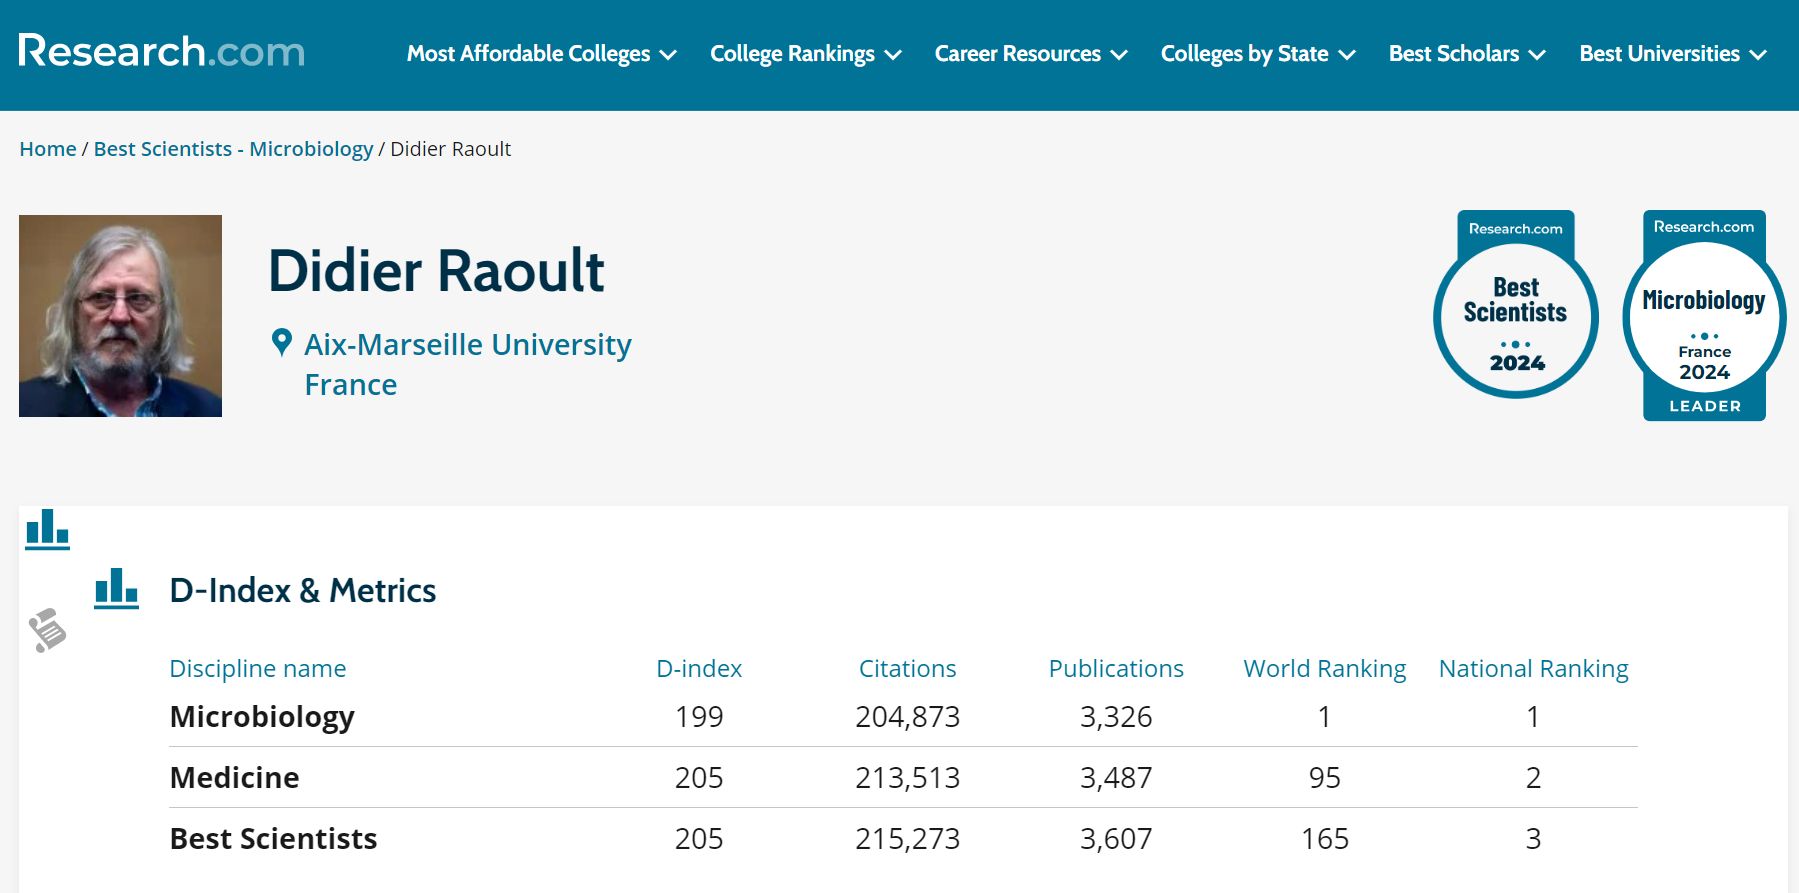Viewport: 1799px width, 893px height.
Task: Click the D-Index & Metrics chart icon
Action: [116, 589]
